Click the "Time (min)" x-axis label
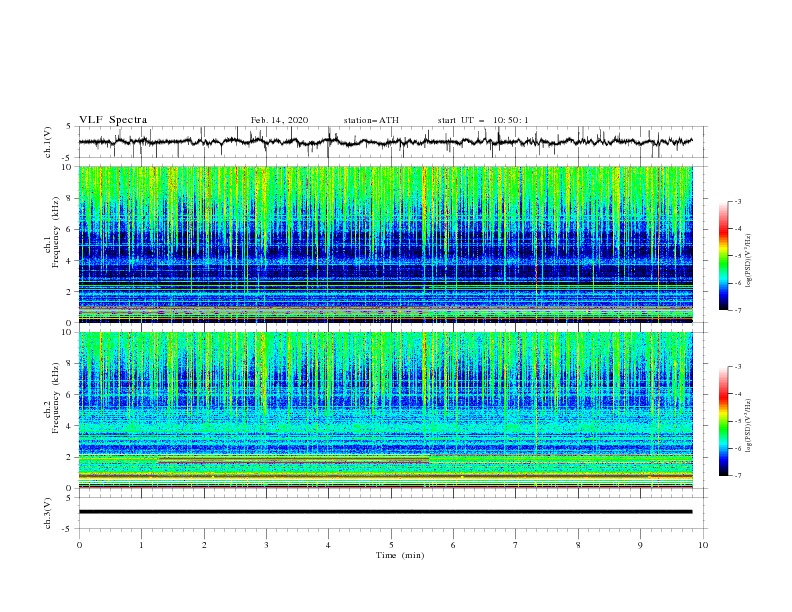The height and width of the screenshot is (612, 792). coord(400,555)
